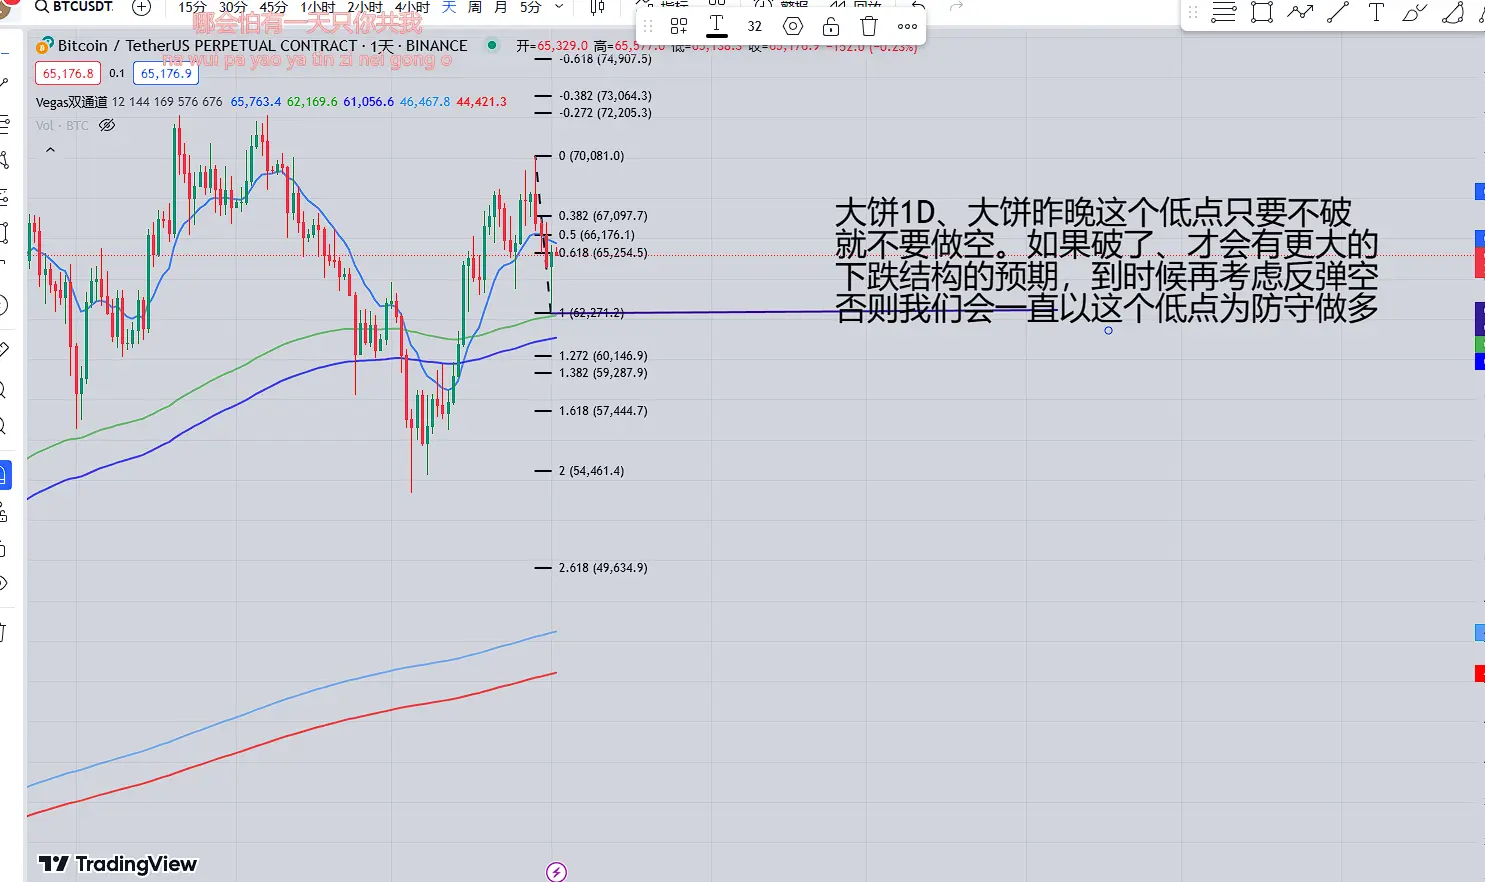
Task: Select the path polyline tool in favorites bar
Action: [1300, 13]
